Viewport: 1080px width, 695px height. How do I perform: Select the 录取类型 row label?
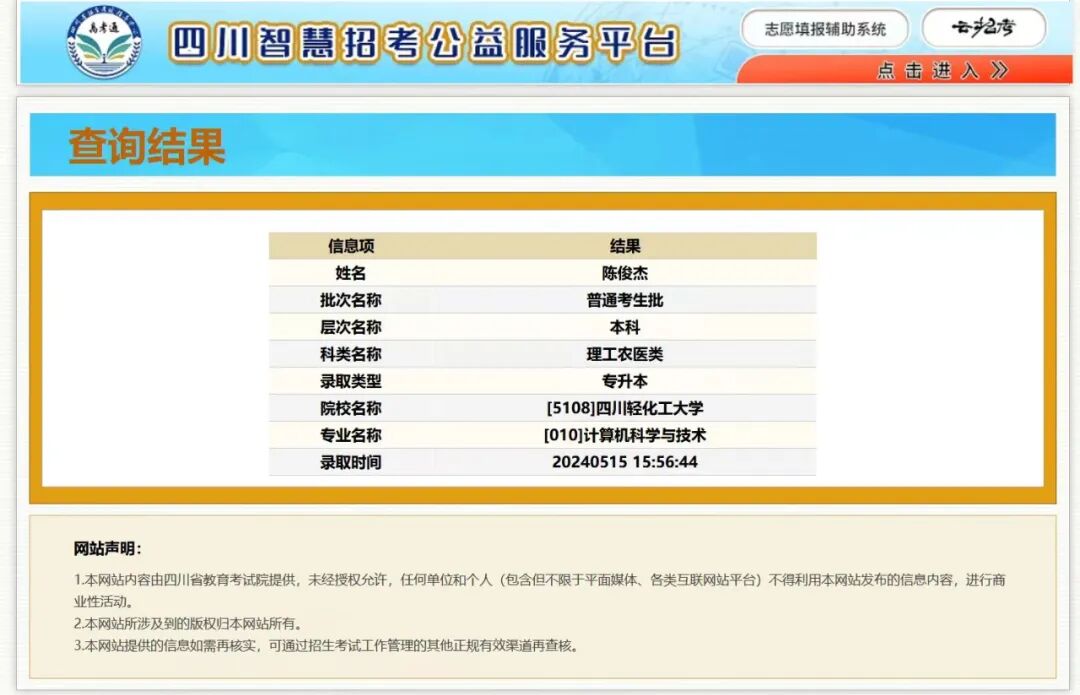point(351,381)
